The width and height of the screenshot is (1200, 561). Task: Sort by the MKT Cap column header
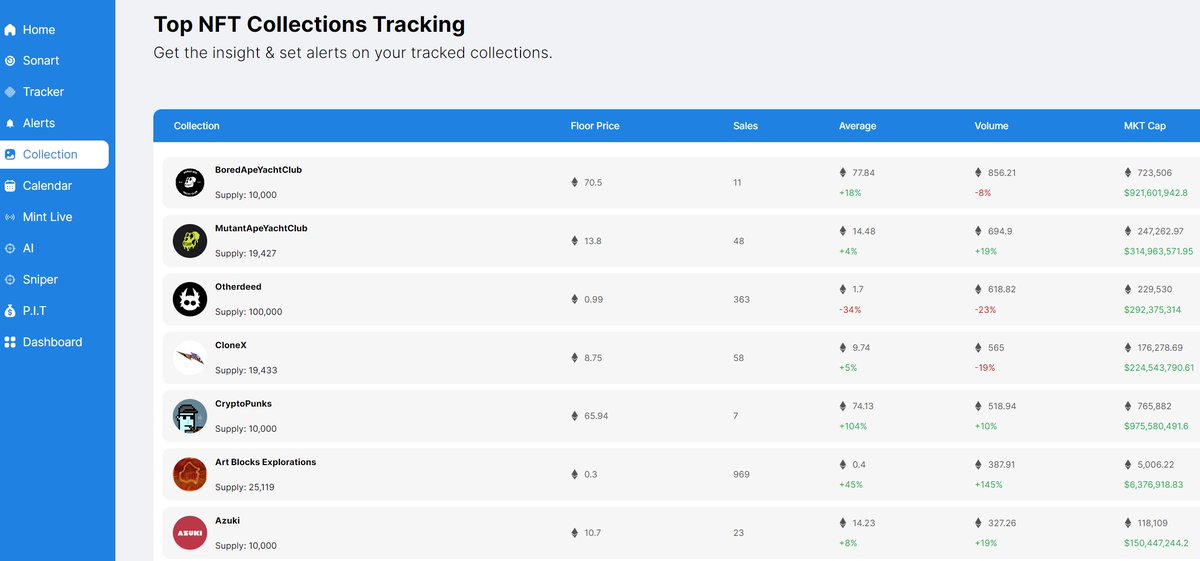(x=1145, y=126)
